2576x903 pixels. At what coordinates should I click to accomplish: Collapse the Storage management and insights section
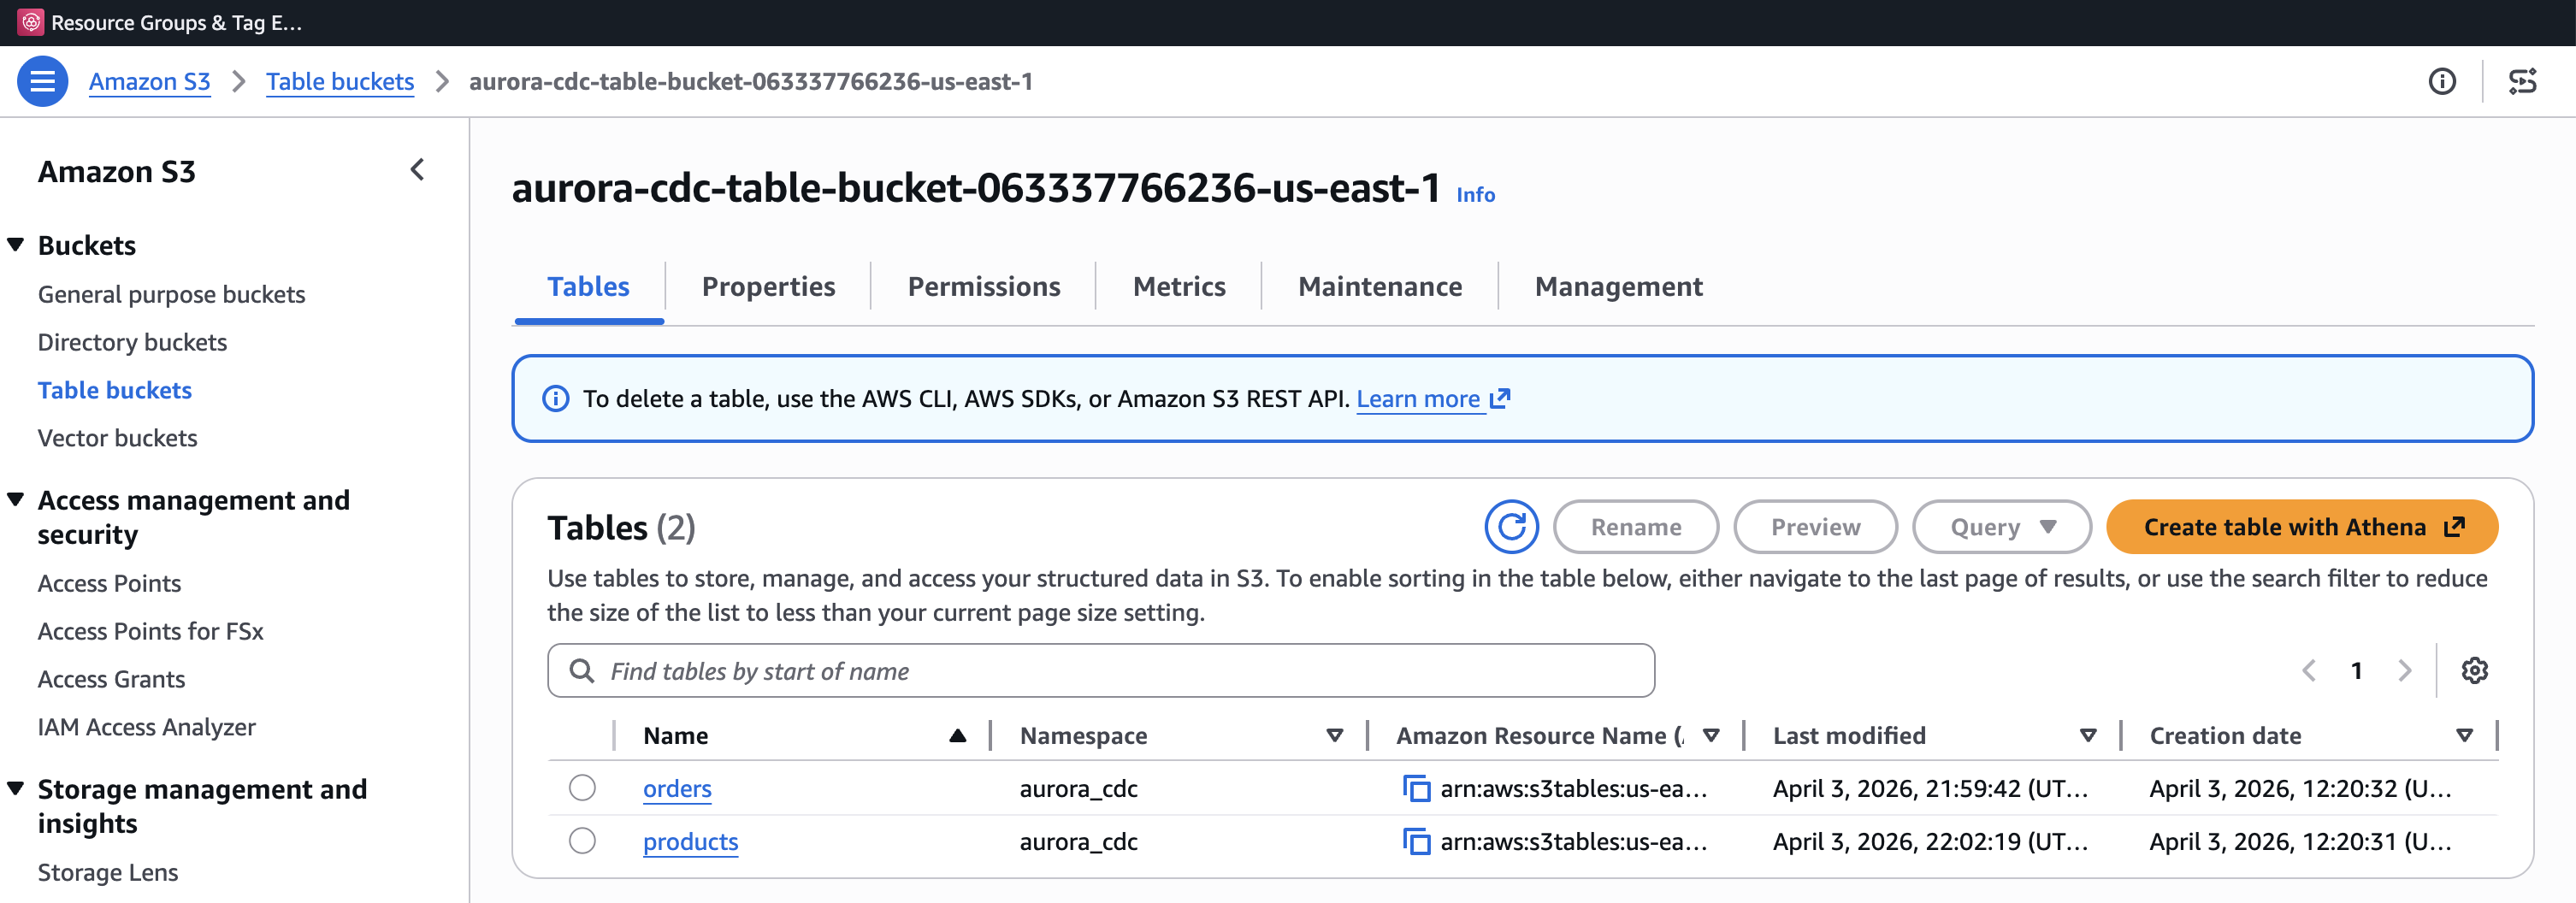click(x=16, y=788)
